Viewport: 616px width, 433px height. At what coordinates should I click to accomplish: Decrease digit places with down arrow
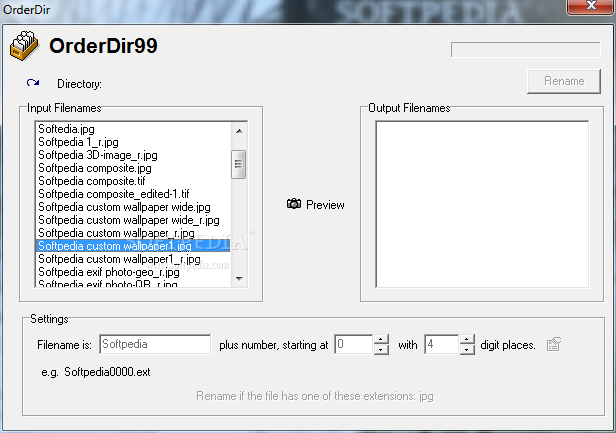[467, 349]
